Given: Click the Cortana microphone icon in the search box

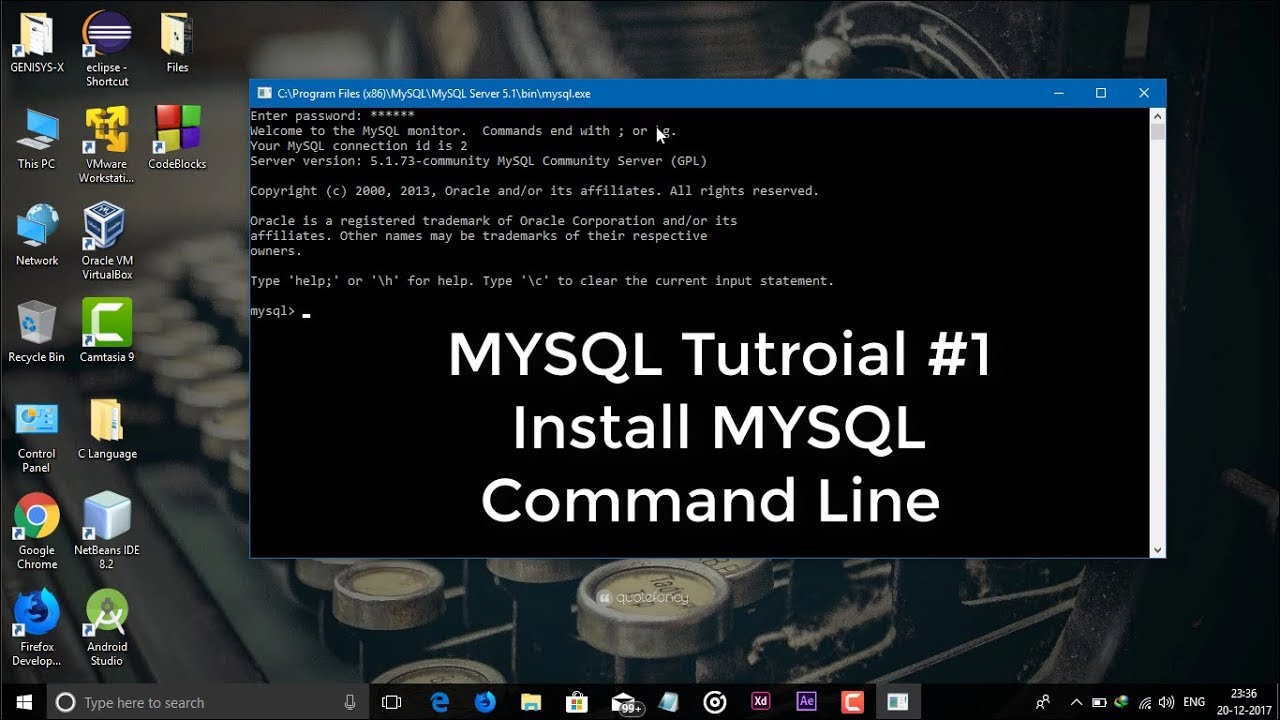Looking at the screenshot, I should tap(350, 702).
